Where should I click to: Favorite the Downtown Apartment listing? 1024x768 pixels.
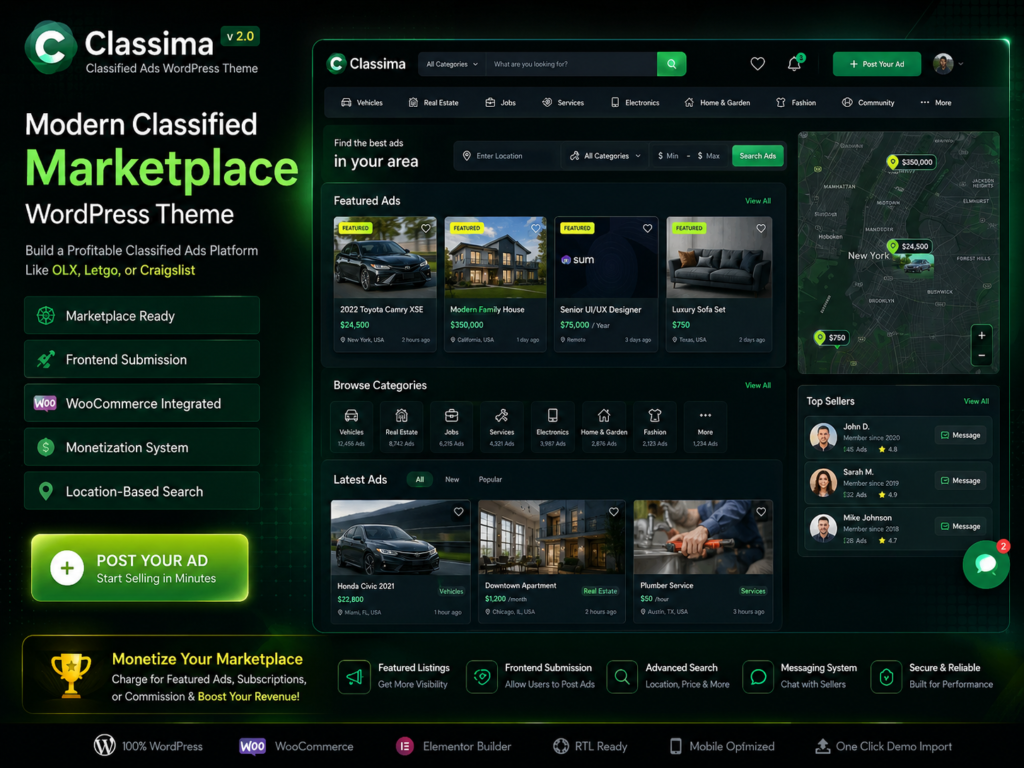(x=614, y=512)
